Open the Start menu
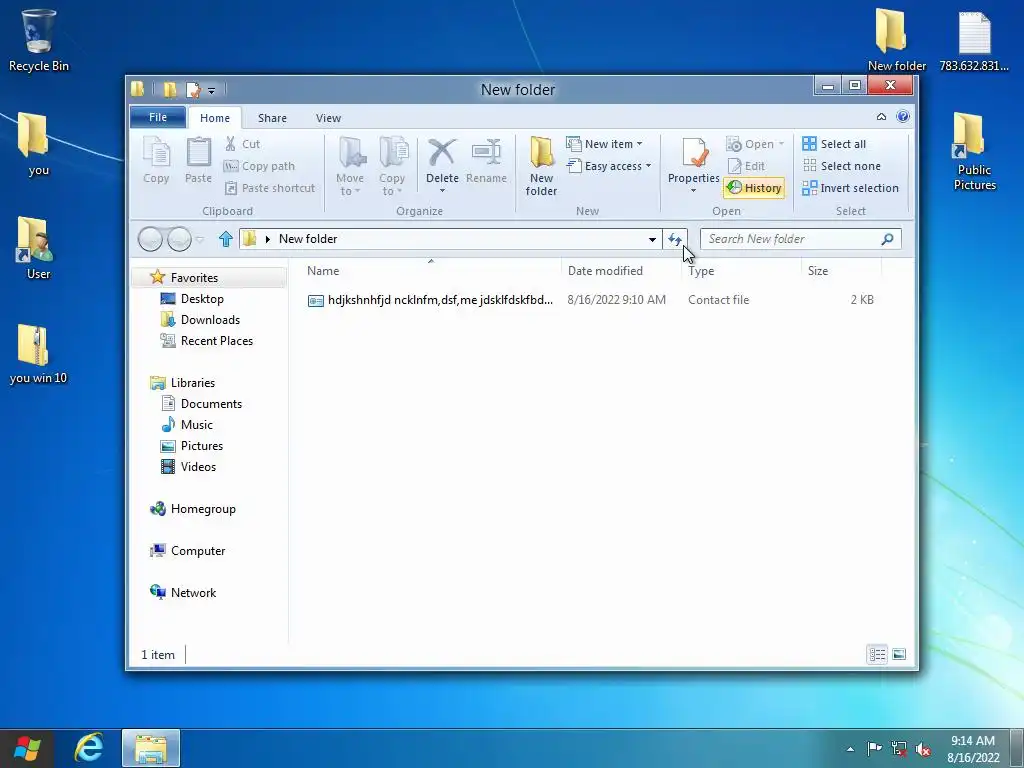 (27, 748)
